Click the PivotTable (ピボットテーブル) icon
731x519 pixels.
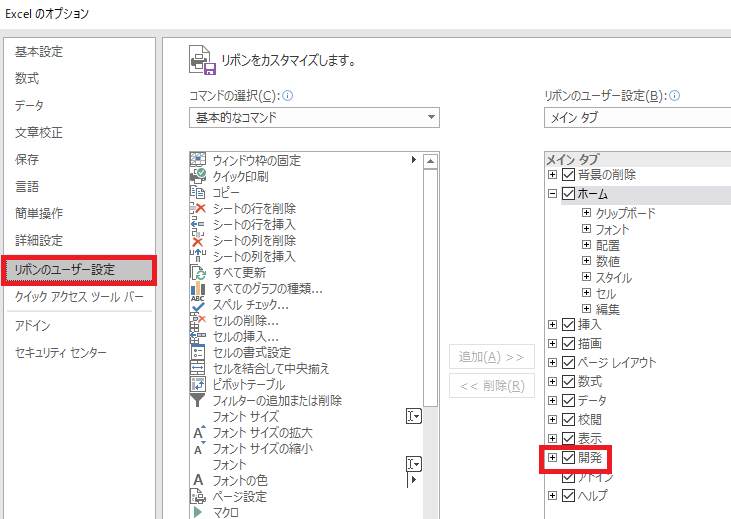(x=198, y=385)
